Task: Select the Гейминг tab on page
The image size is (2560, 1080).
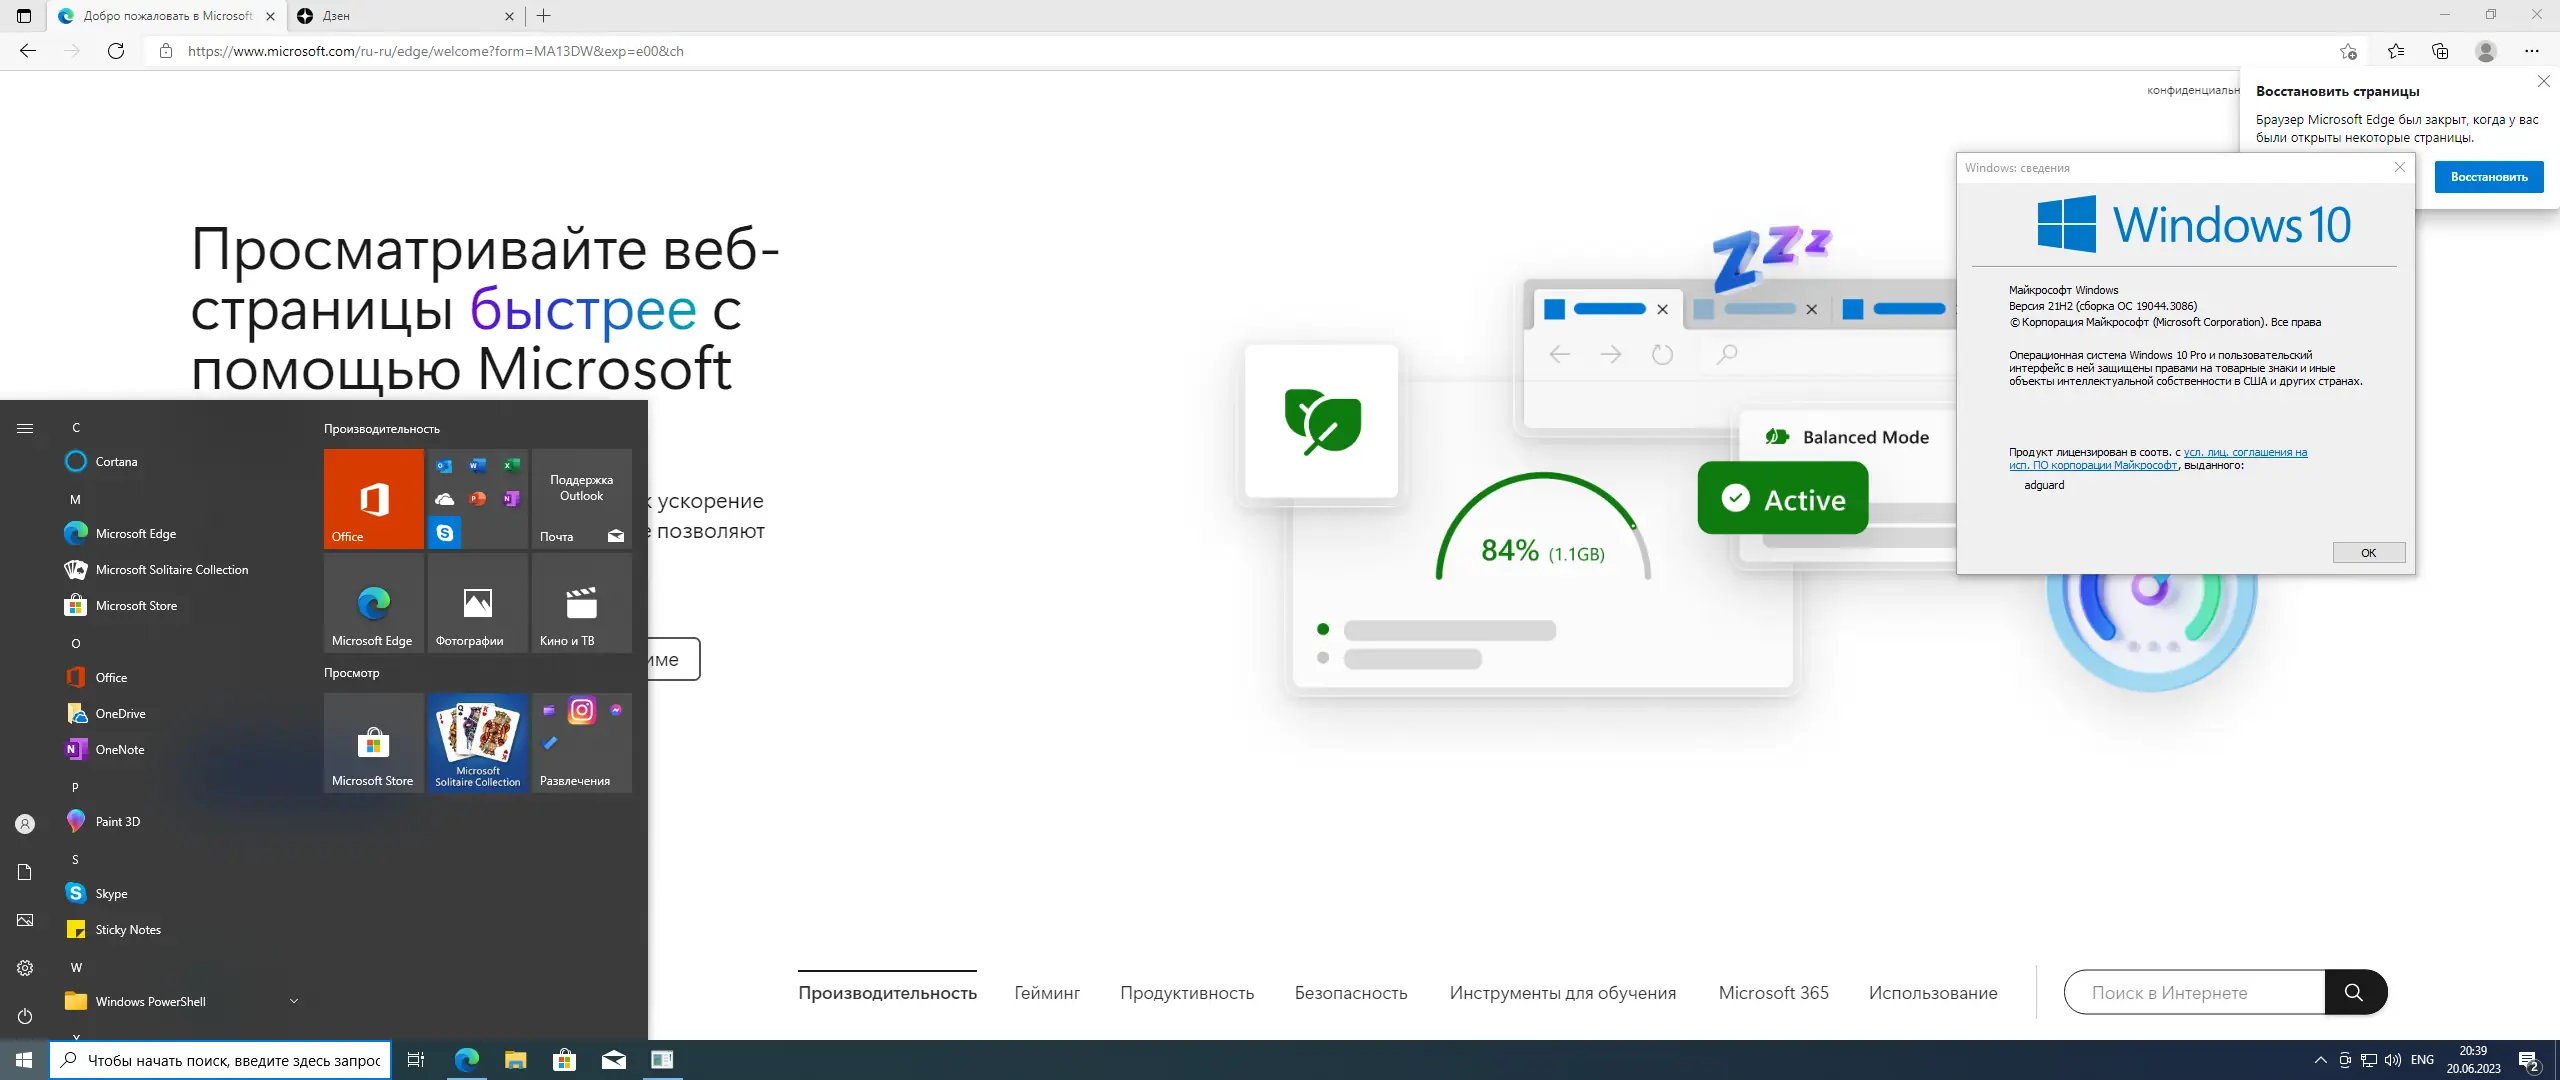Action: click(x=1047, y=993)
